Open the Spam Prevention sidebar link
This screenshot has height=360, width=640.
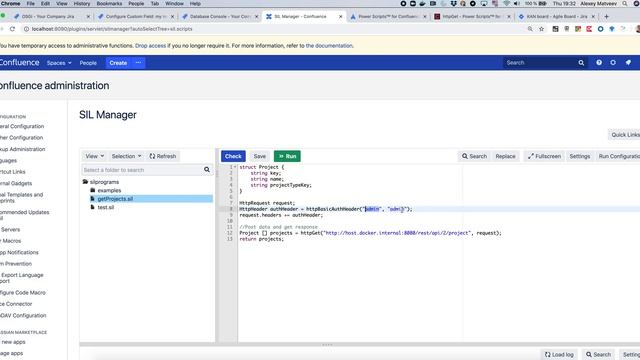pyautogui.click(x=16, y=264)
